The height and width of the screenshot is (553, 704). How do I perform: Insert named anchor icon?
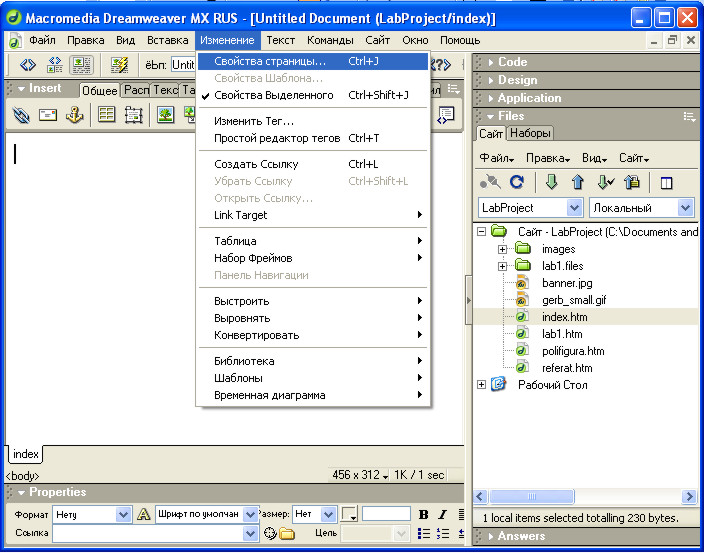coord(75,115)
